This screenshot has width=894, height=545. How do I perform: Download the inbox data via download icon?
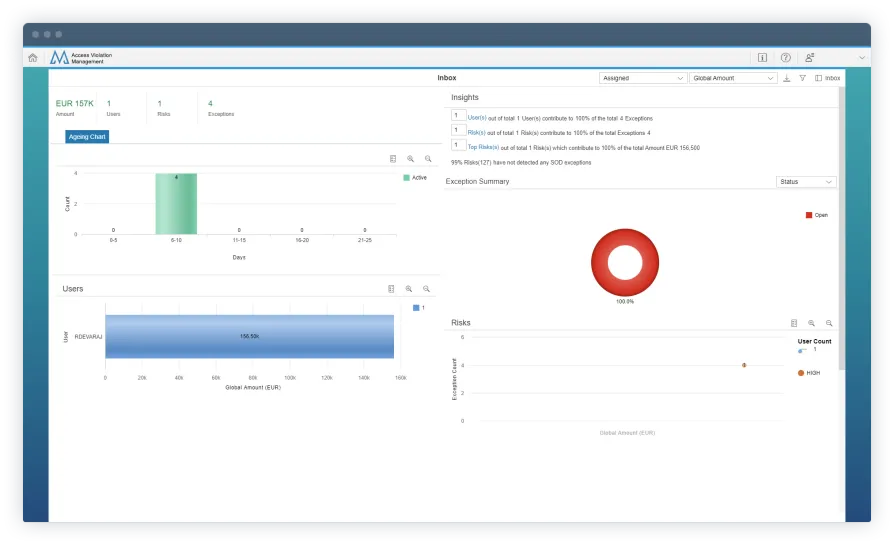point(786,78)
